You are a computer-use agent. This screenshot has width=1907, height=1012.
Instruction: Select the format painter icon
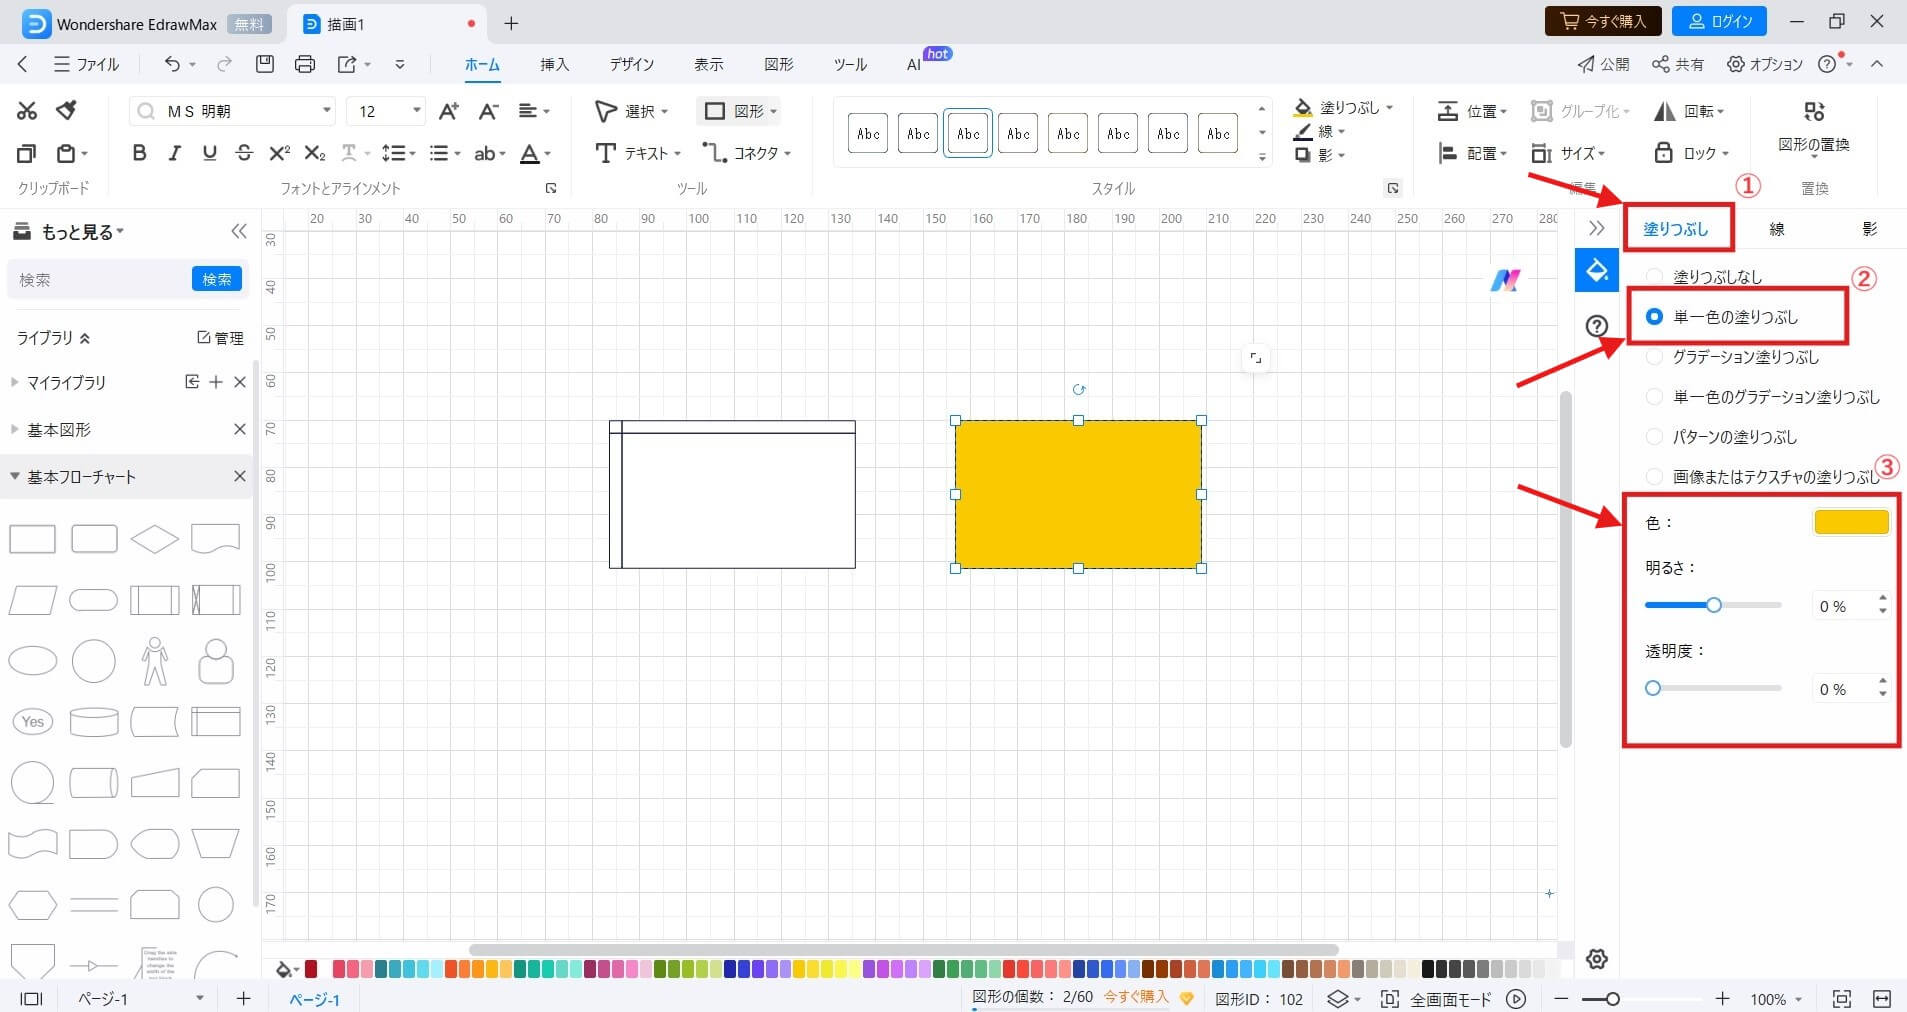coord(67,110)
